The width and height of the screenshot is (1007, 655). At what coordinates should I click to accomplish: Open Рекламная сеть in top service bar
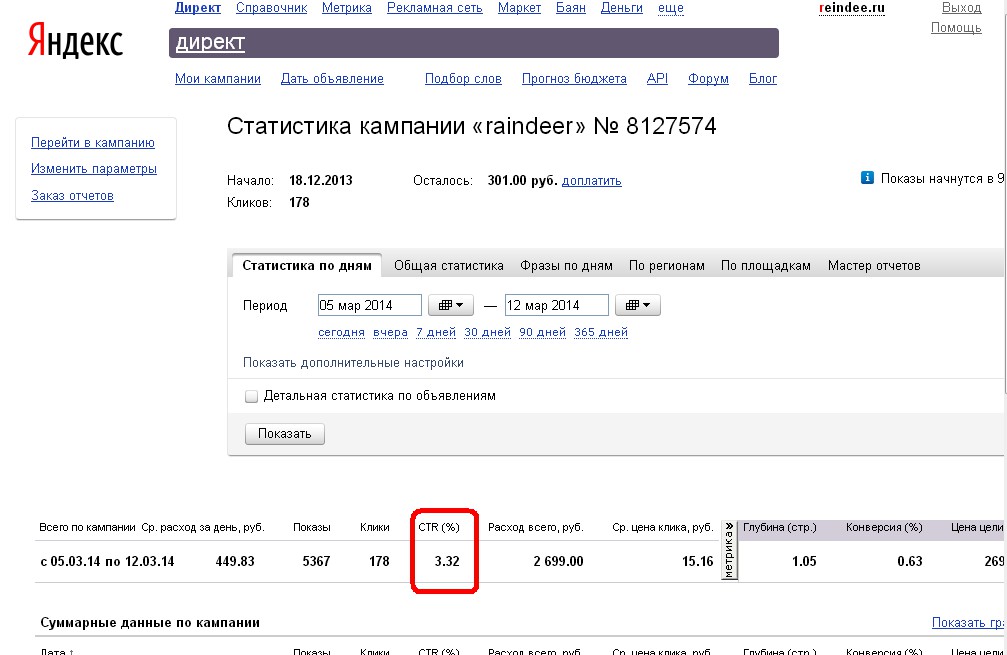pos(435,8)
